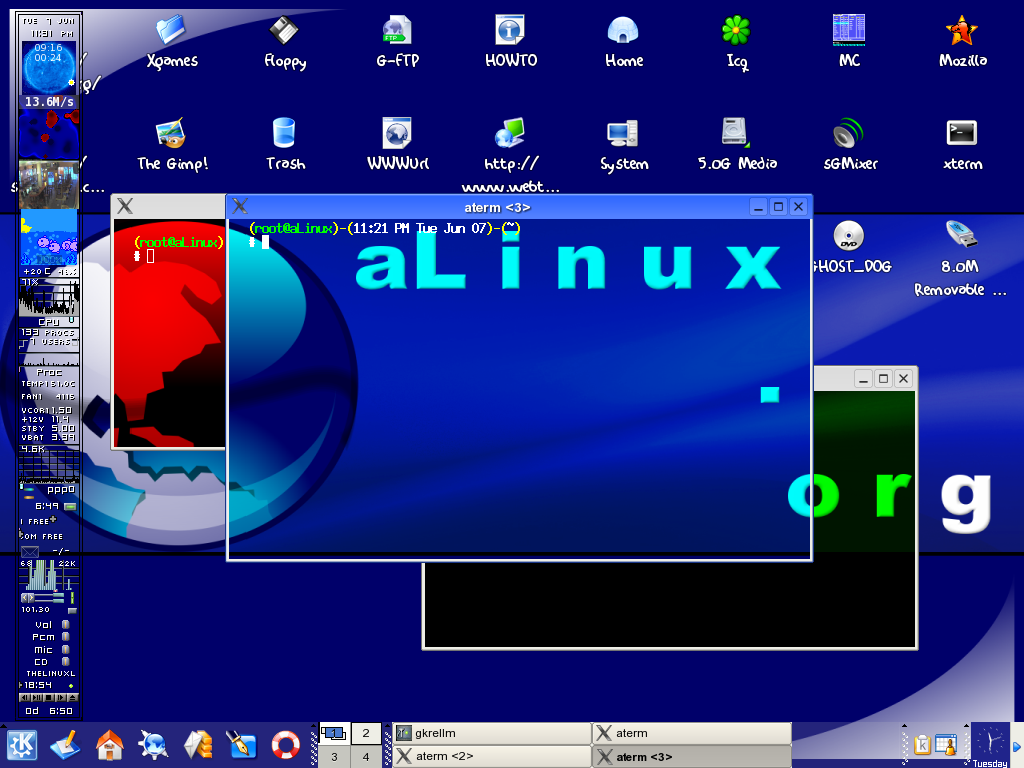Open the calendar reminder tray icon
This screenshot has height=768, width=1024.
(x=946, y=745)
